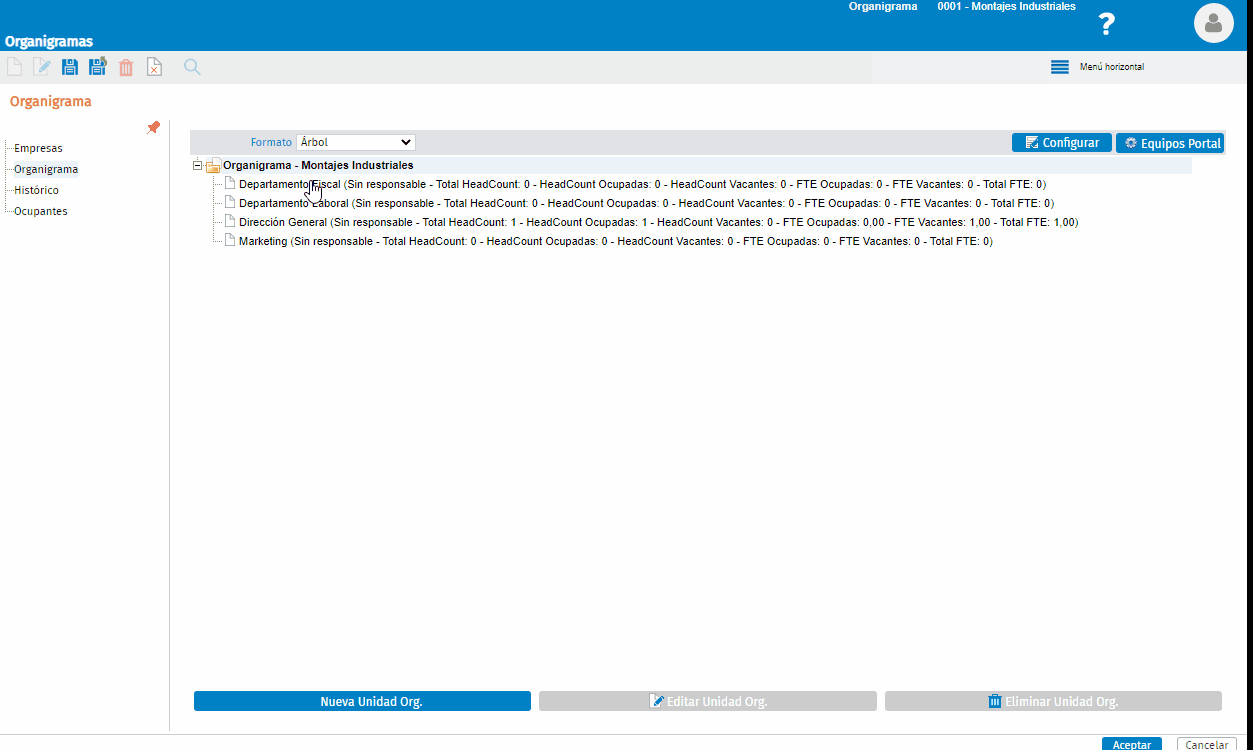Viewport: 1253px width, 750px height.
Task: Open Empresas in the side menu
Action: pyautogui.click(x=38, y=148)
